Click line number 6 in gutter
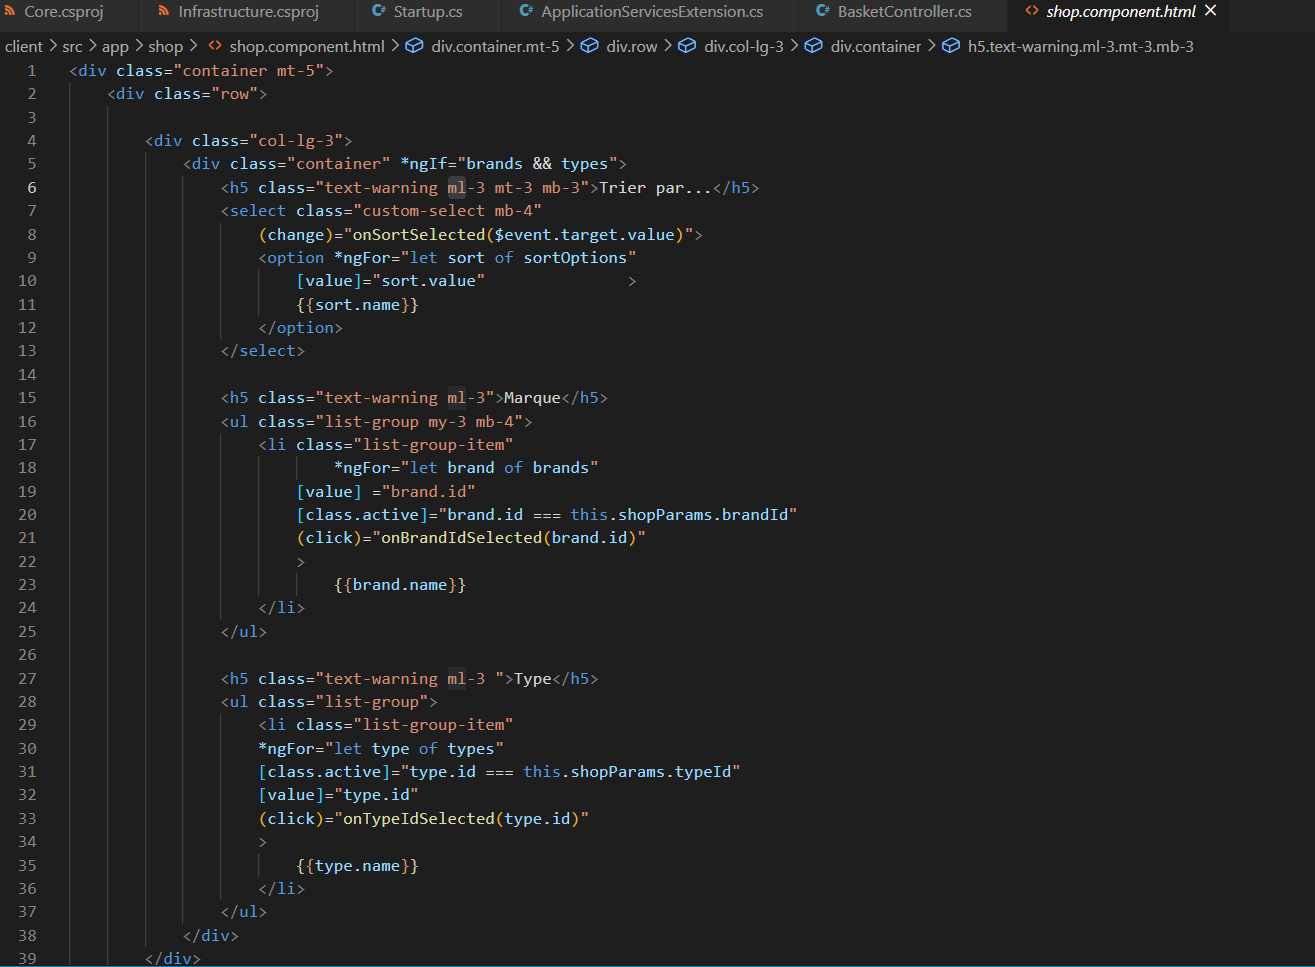Screen dimensions: 1315x967 click(32, 187)
